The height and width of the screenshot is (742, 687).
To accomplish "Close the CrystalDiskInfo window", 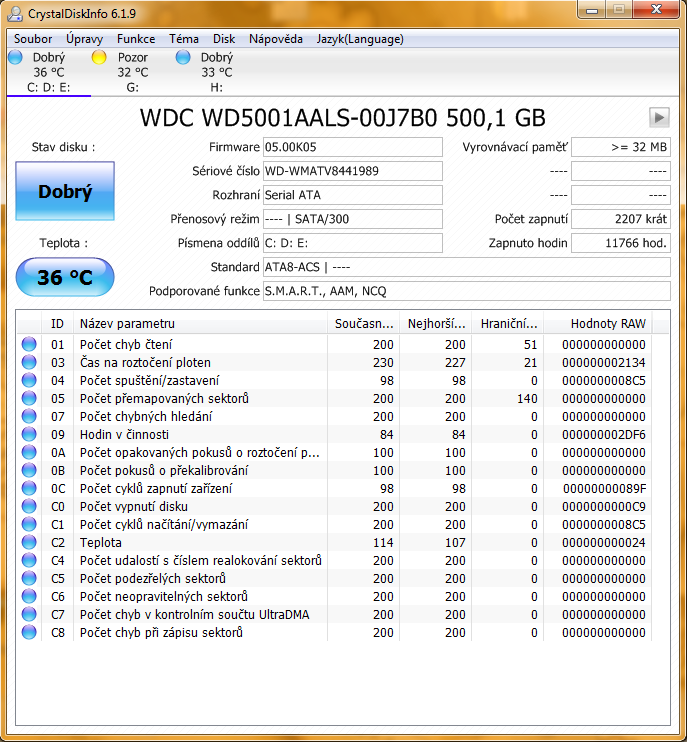I will click(656, 9).
